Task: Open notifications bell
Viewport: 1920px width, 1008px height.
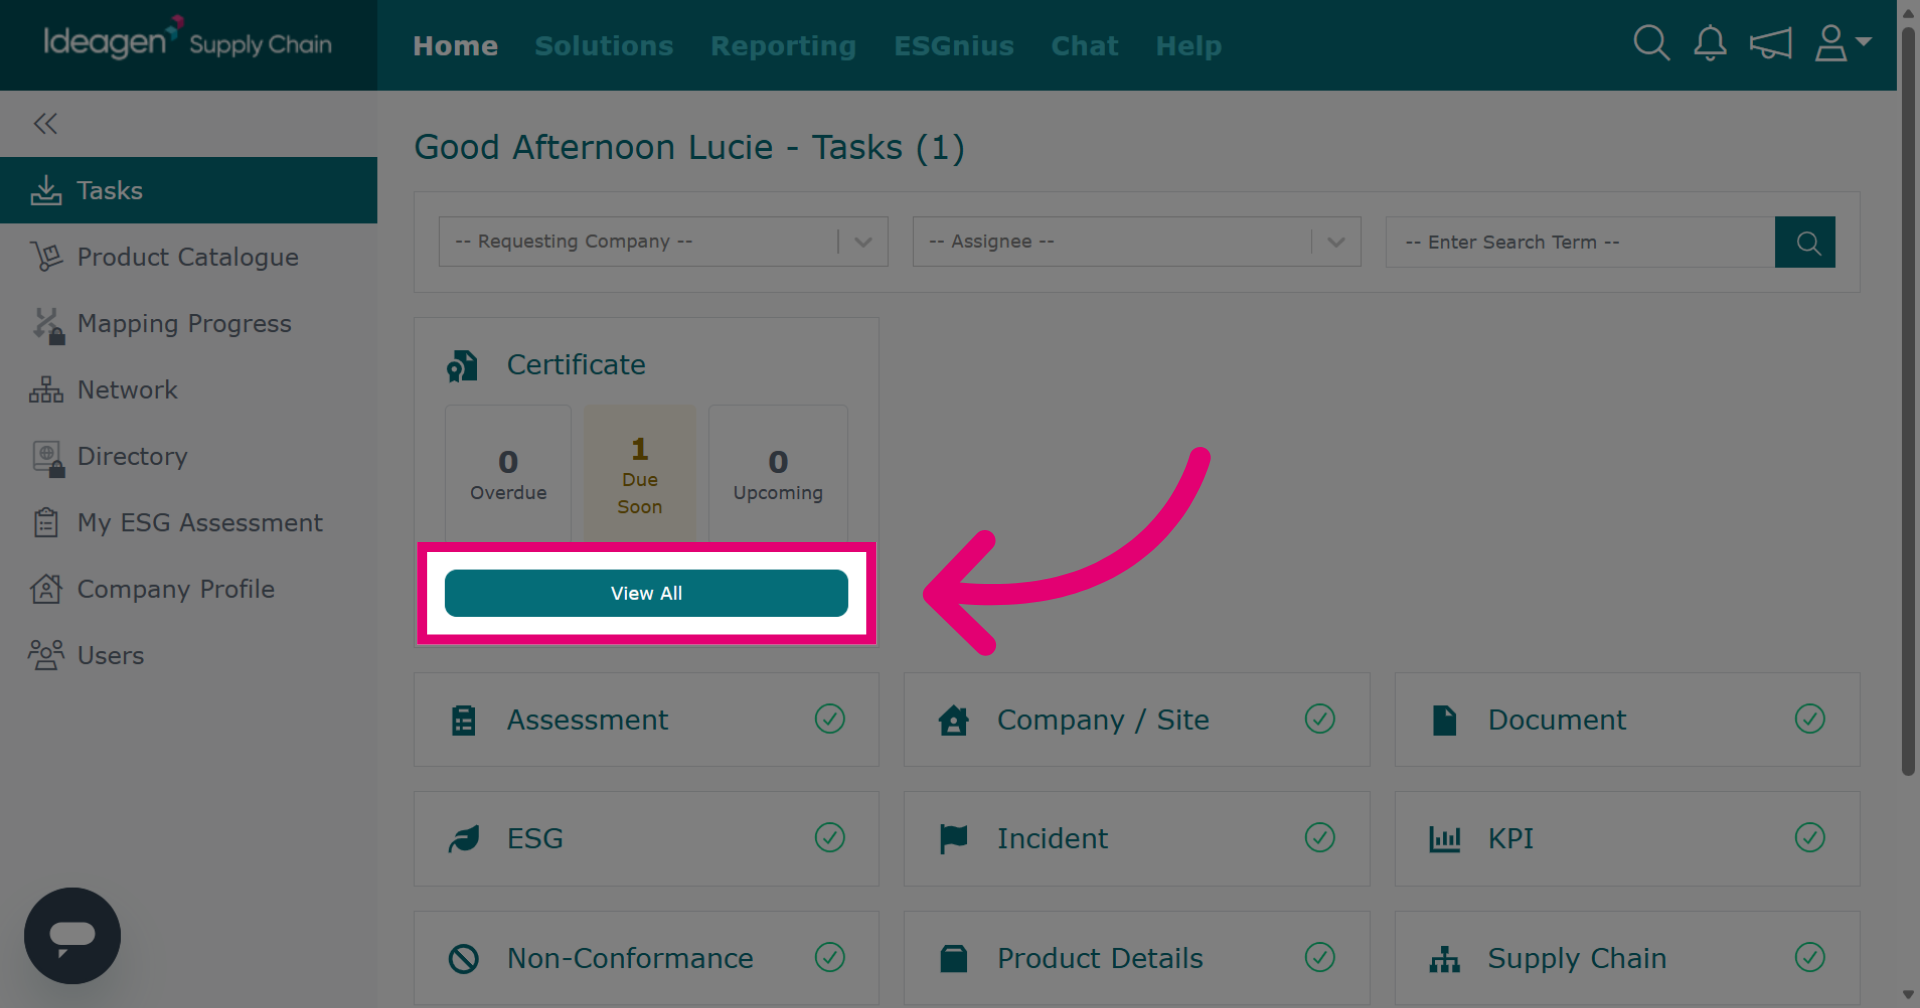Action: click(1710, 43)
